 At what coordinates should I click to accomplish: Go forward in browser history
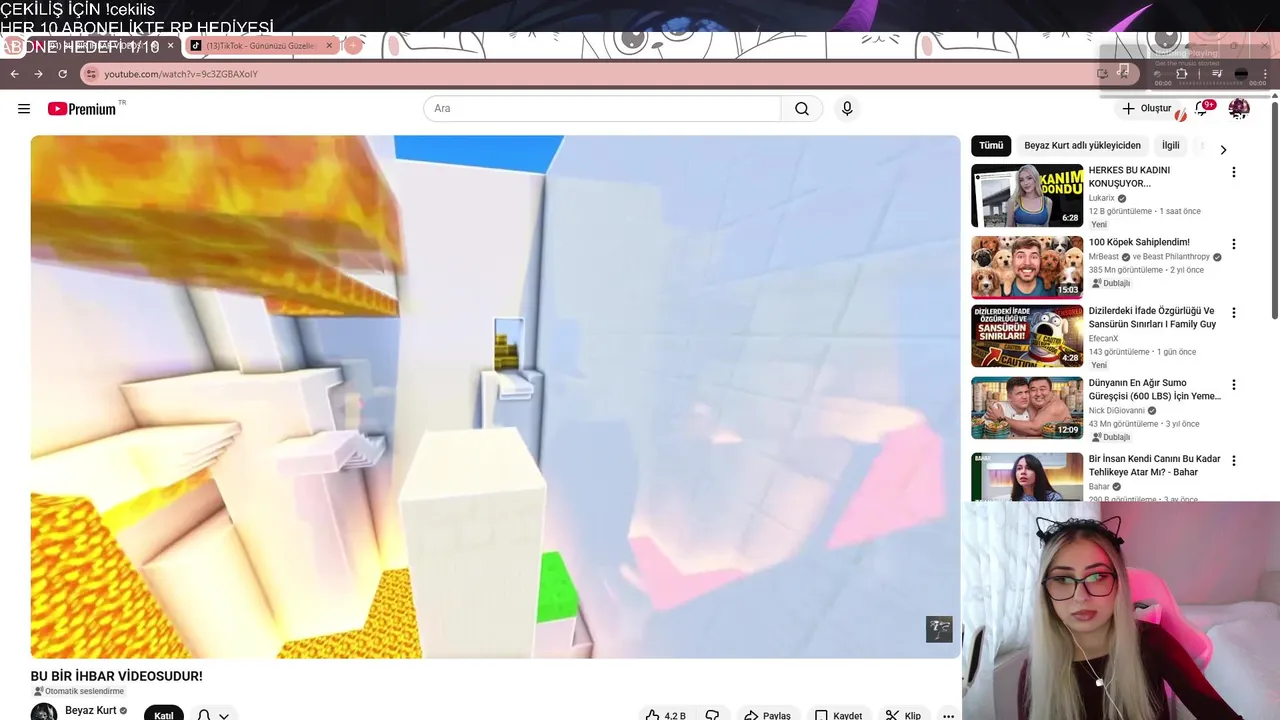coord(38,74)
